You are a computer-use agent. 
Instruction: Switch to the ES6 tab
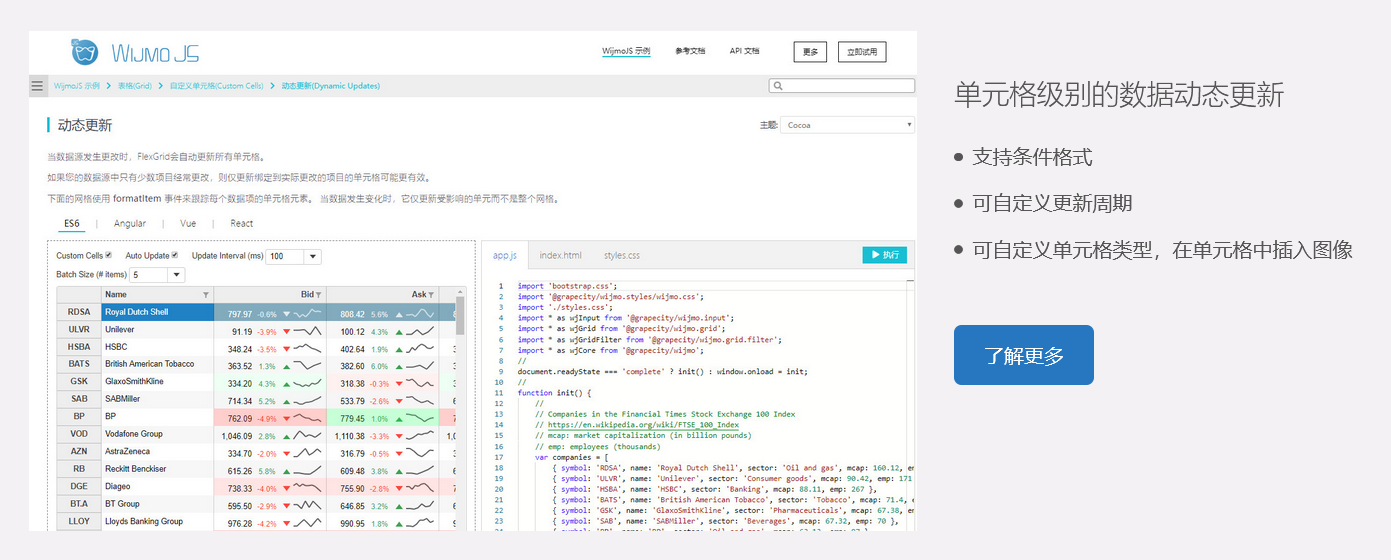pos(72,224)
